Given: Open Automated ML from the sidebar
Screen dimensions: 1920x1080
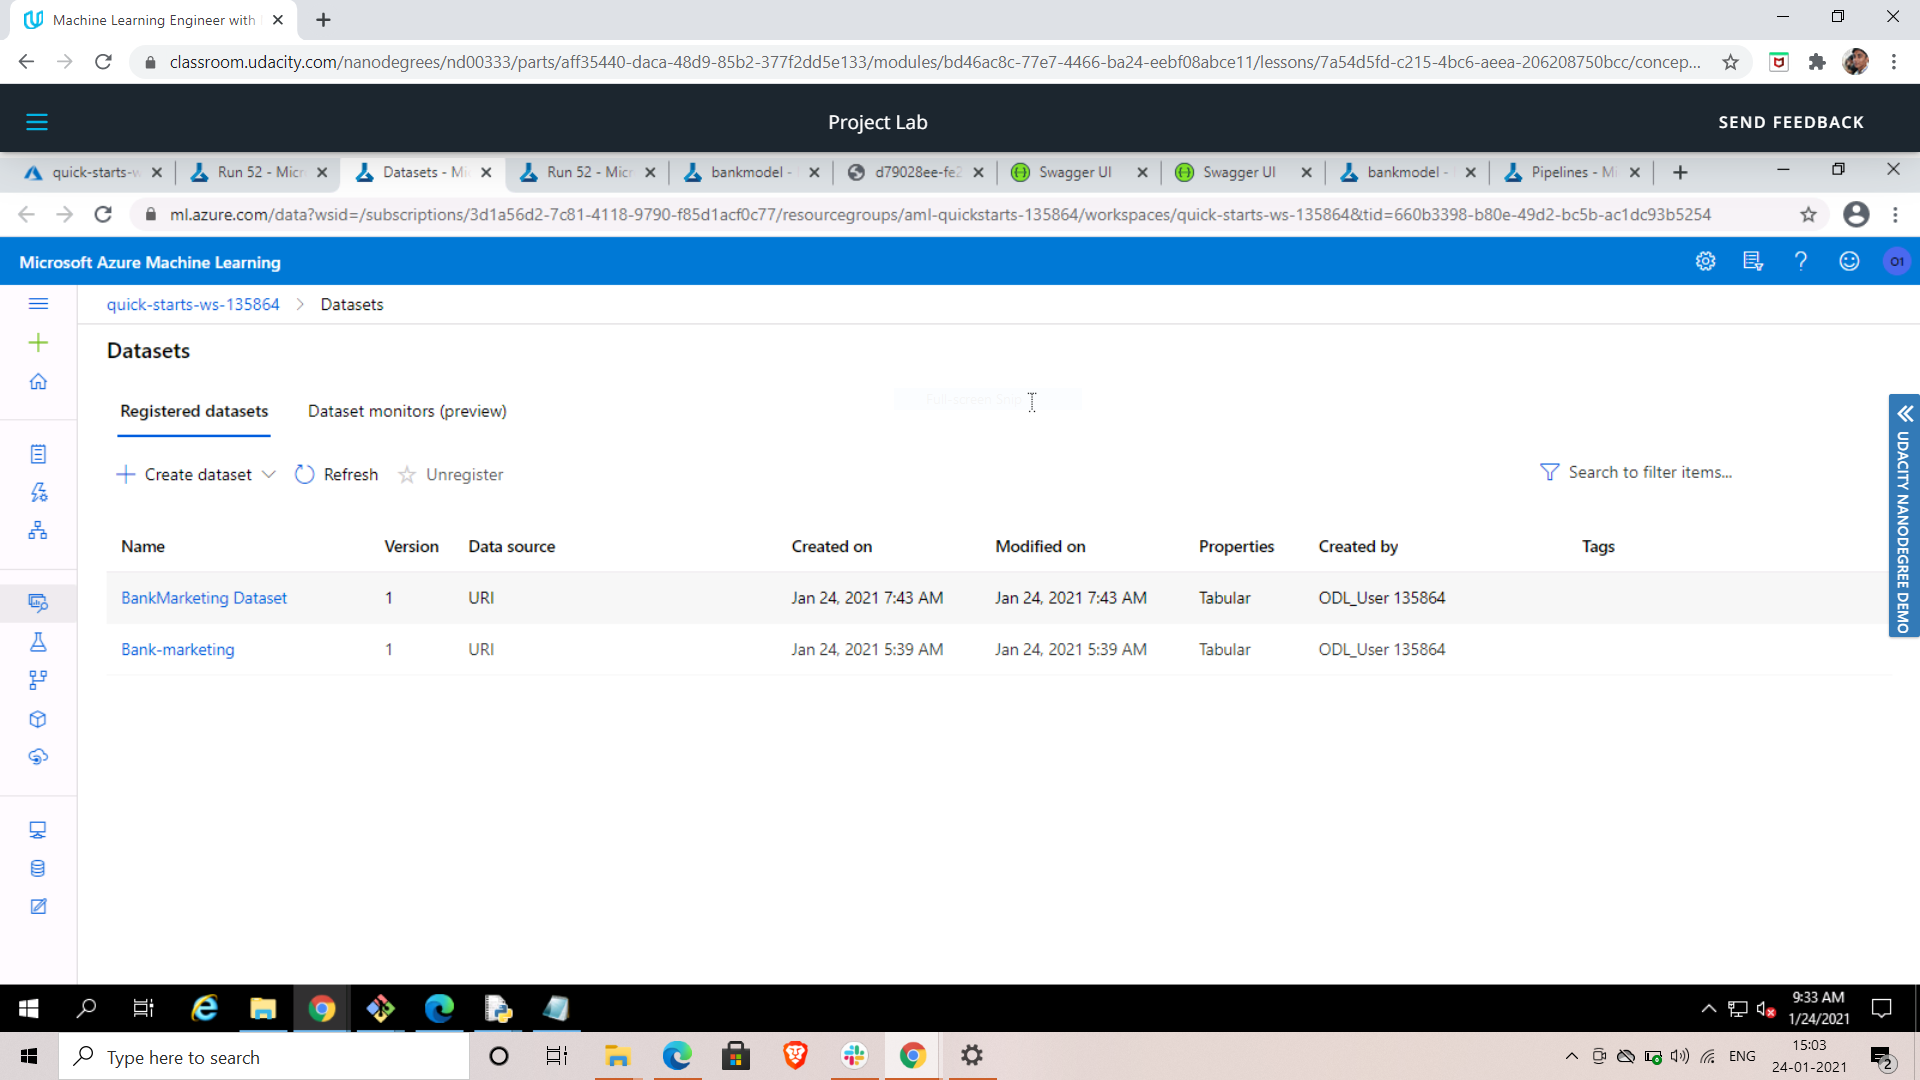Looking at the screenshot, I should pos(38,492).
